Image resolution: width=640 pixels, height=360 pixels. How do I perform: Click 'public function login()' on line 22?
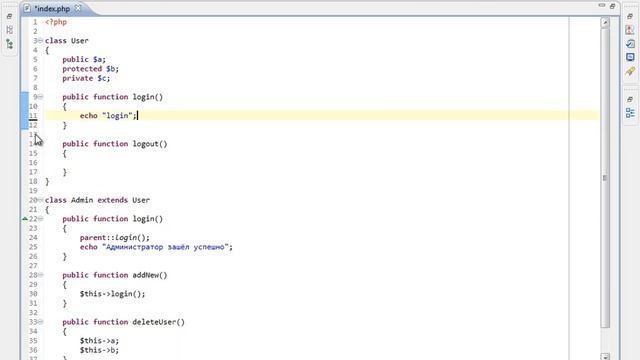click(113, 219)
